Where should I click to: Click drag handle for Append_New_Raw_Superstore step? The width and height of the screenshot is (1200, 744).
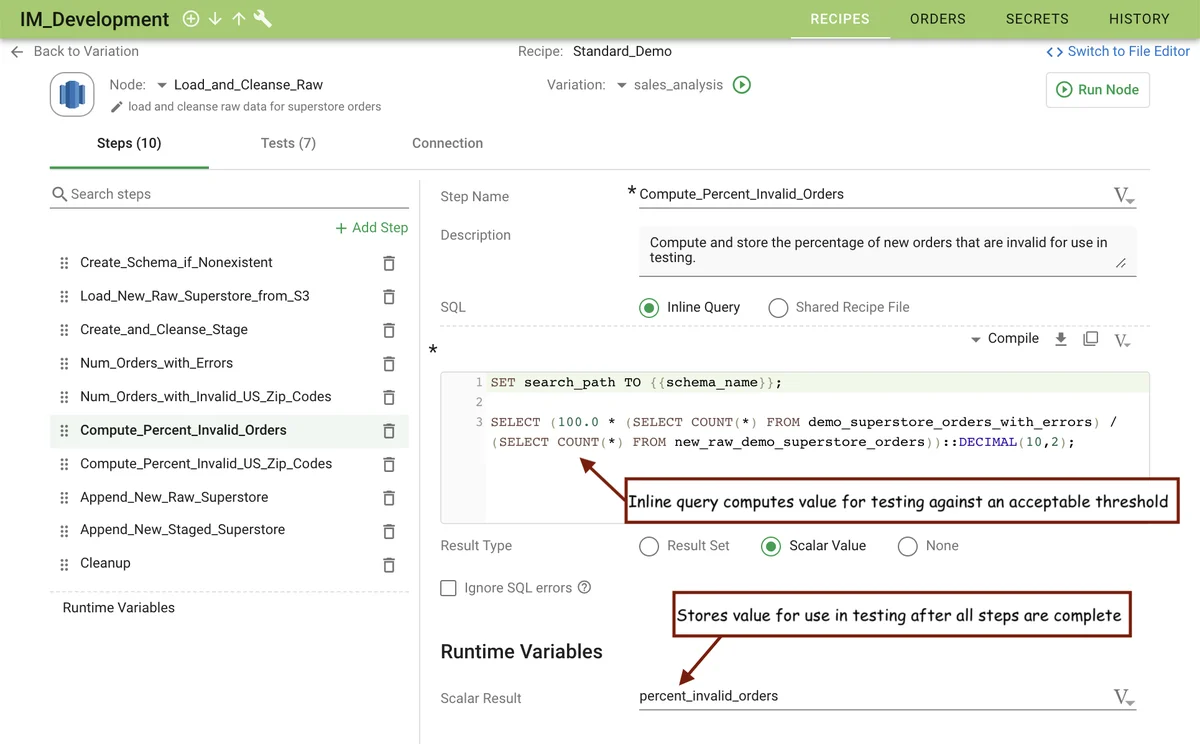coord(64,498)
